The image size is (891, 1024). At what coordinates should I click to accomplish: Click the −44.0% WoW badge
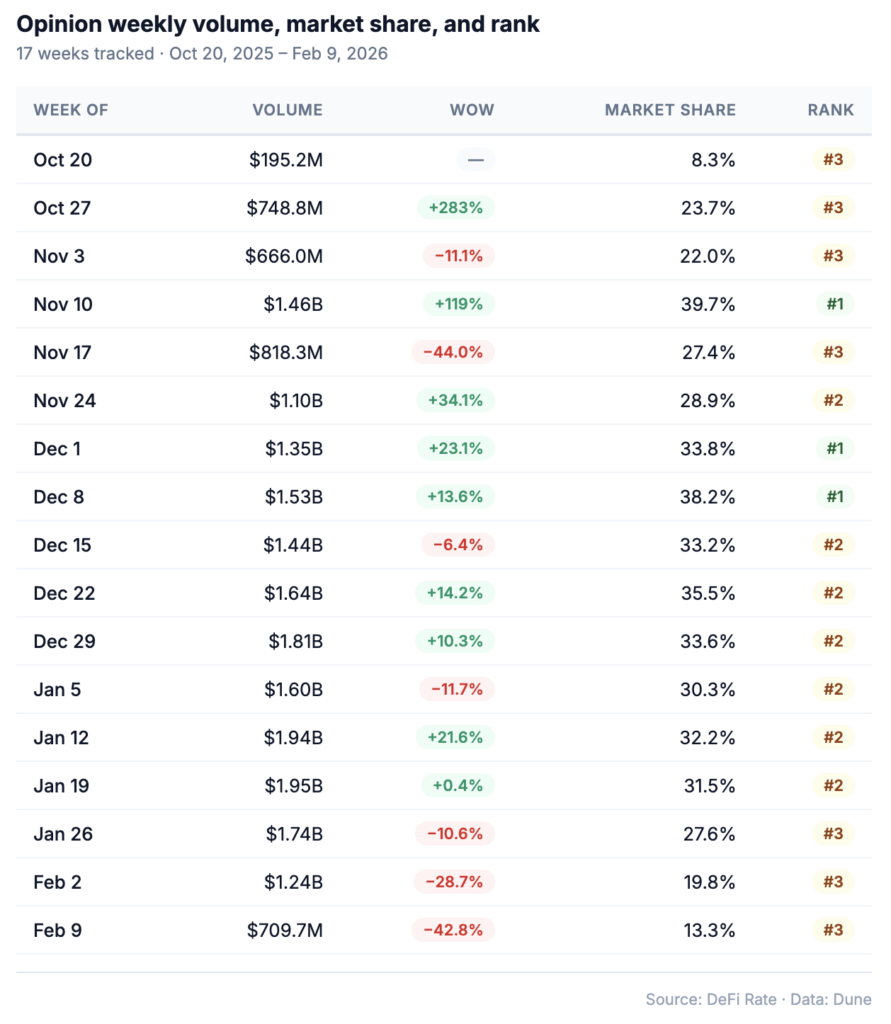tap(453, 352)
